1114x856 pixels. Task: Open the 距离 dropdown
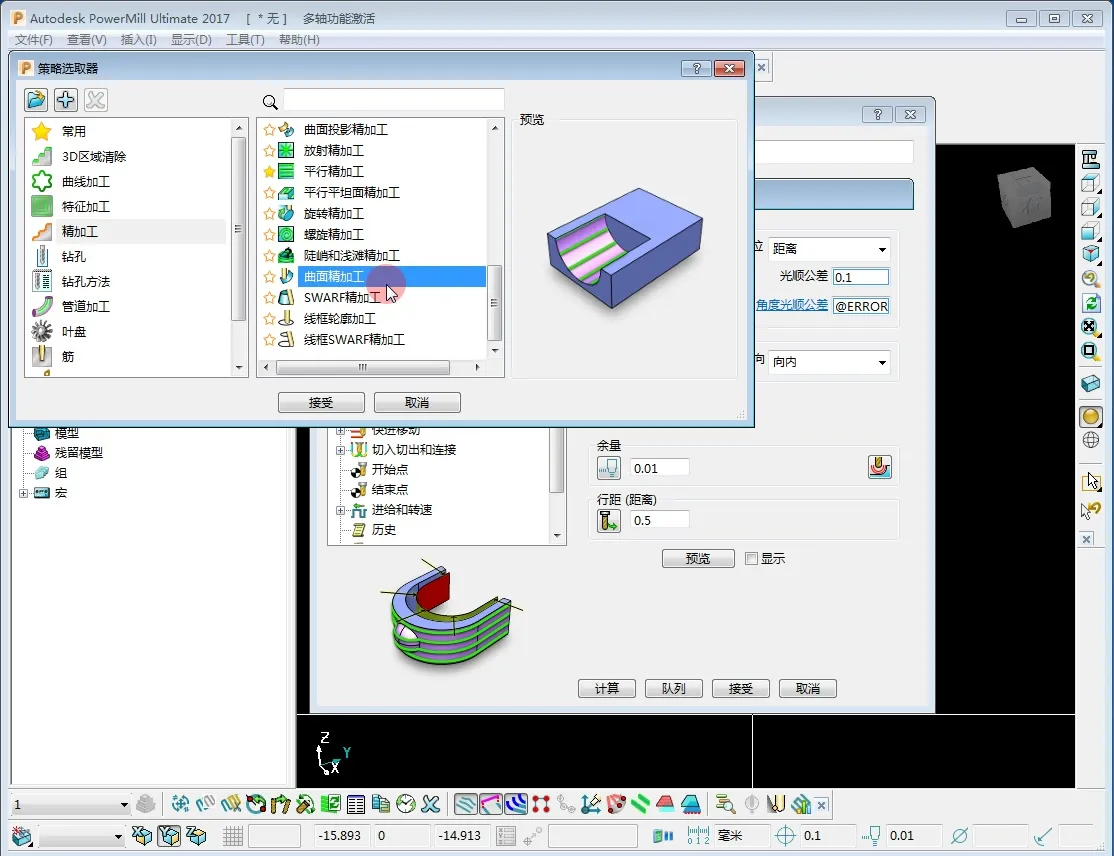(828, 249)
